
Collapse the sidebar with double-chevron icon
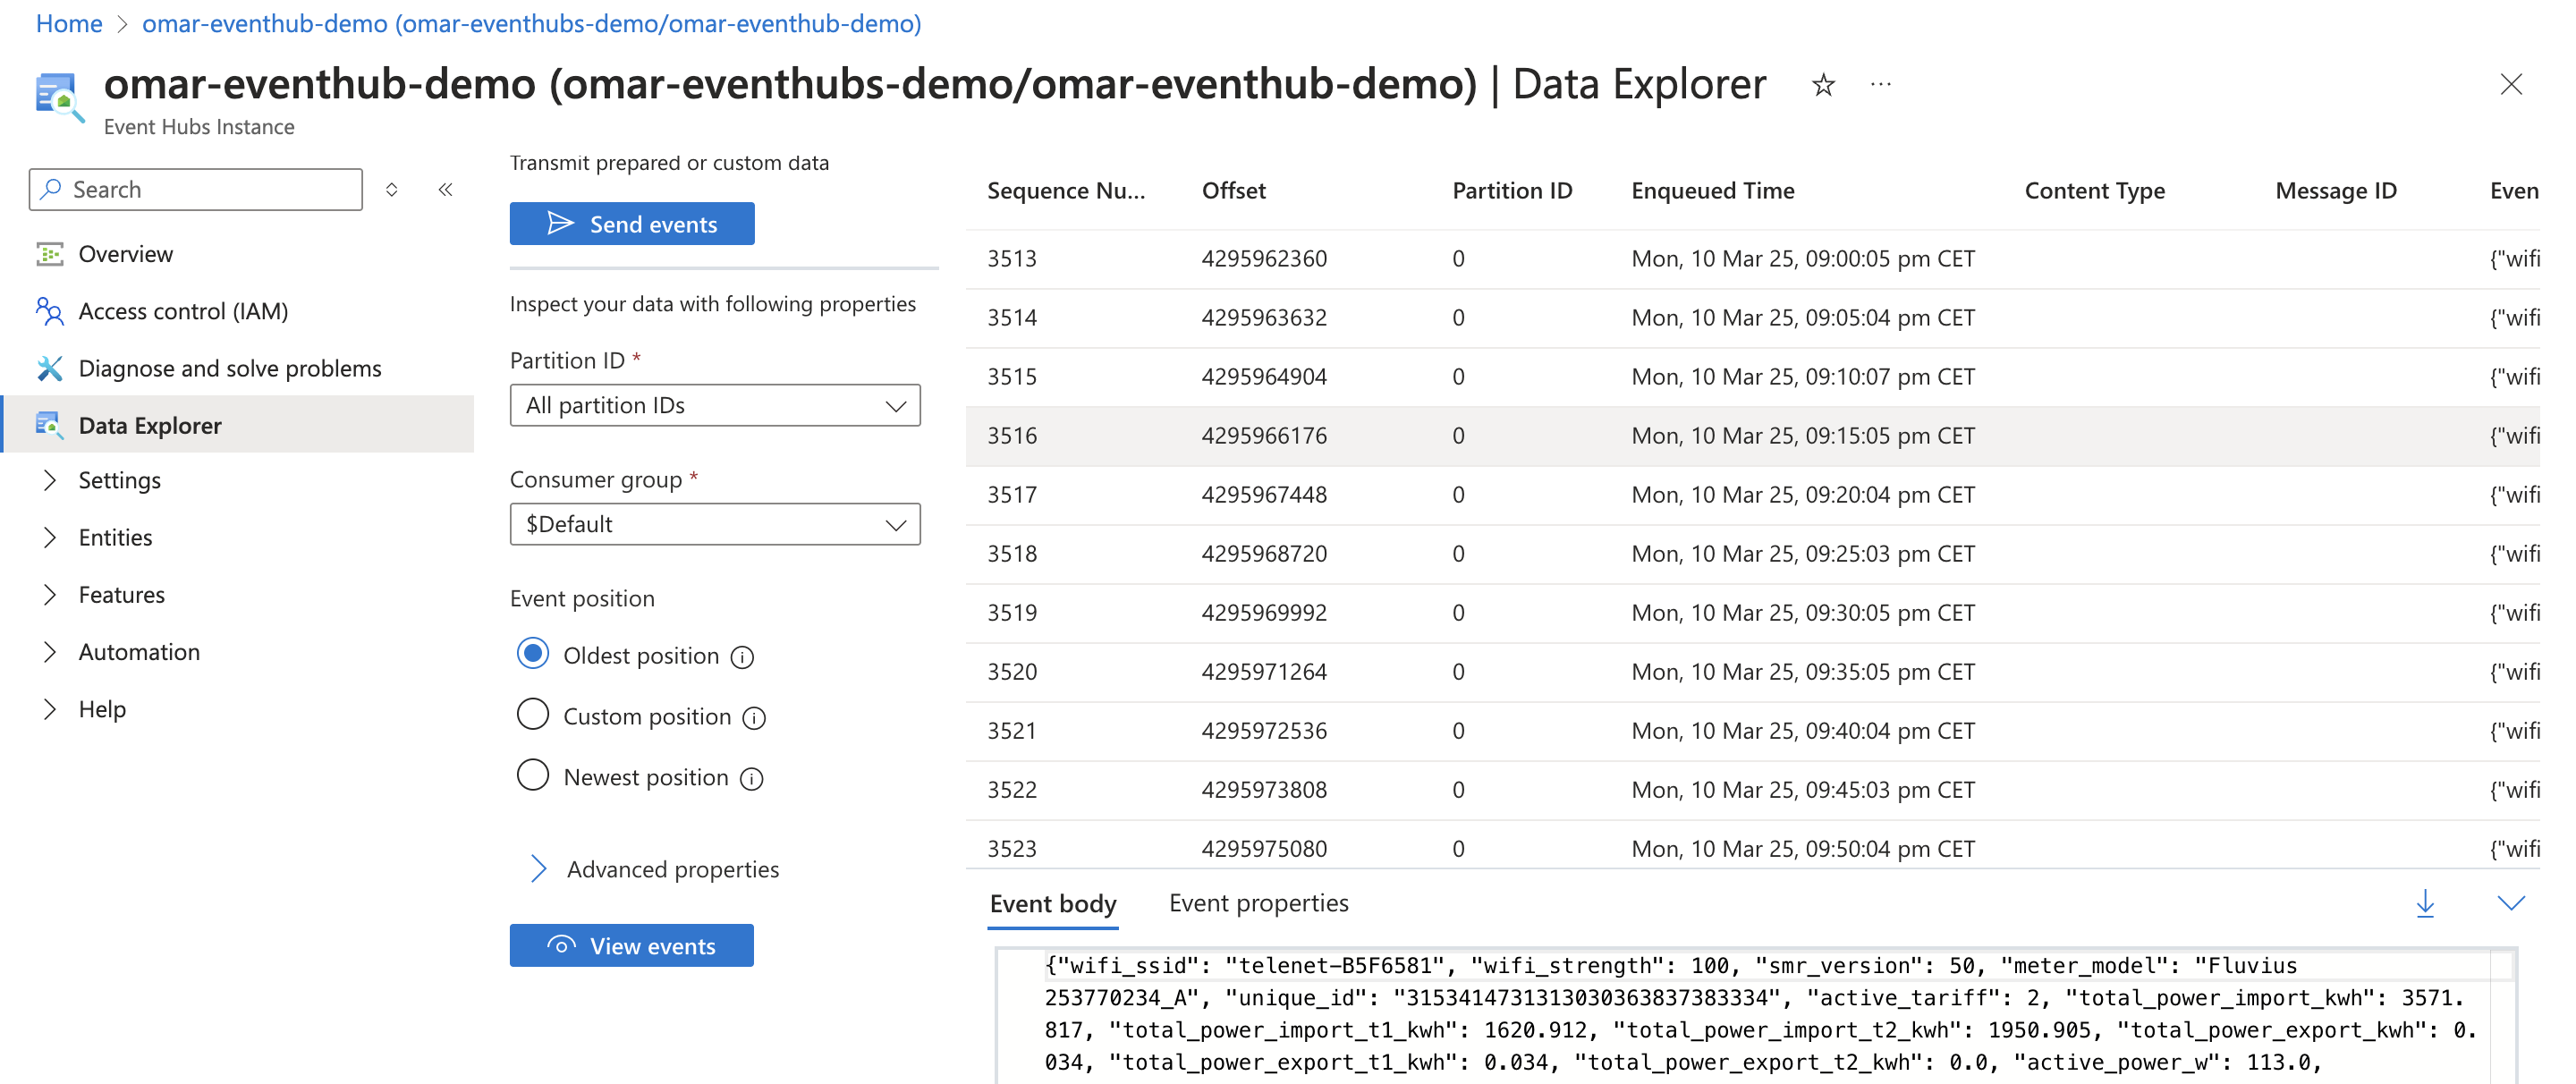pyautogui.click(x=446, y=189)
